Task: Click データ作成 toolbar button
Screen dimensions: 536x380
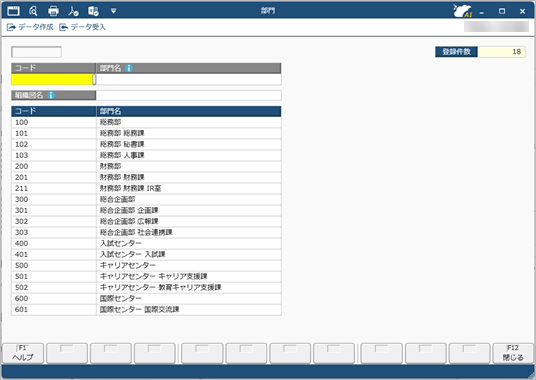Action: 30,27
